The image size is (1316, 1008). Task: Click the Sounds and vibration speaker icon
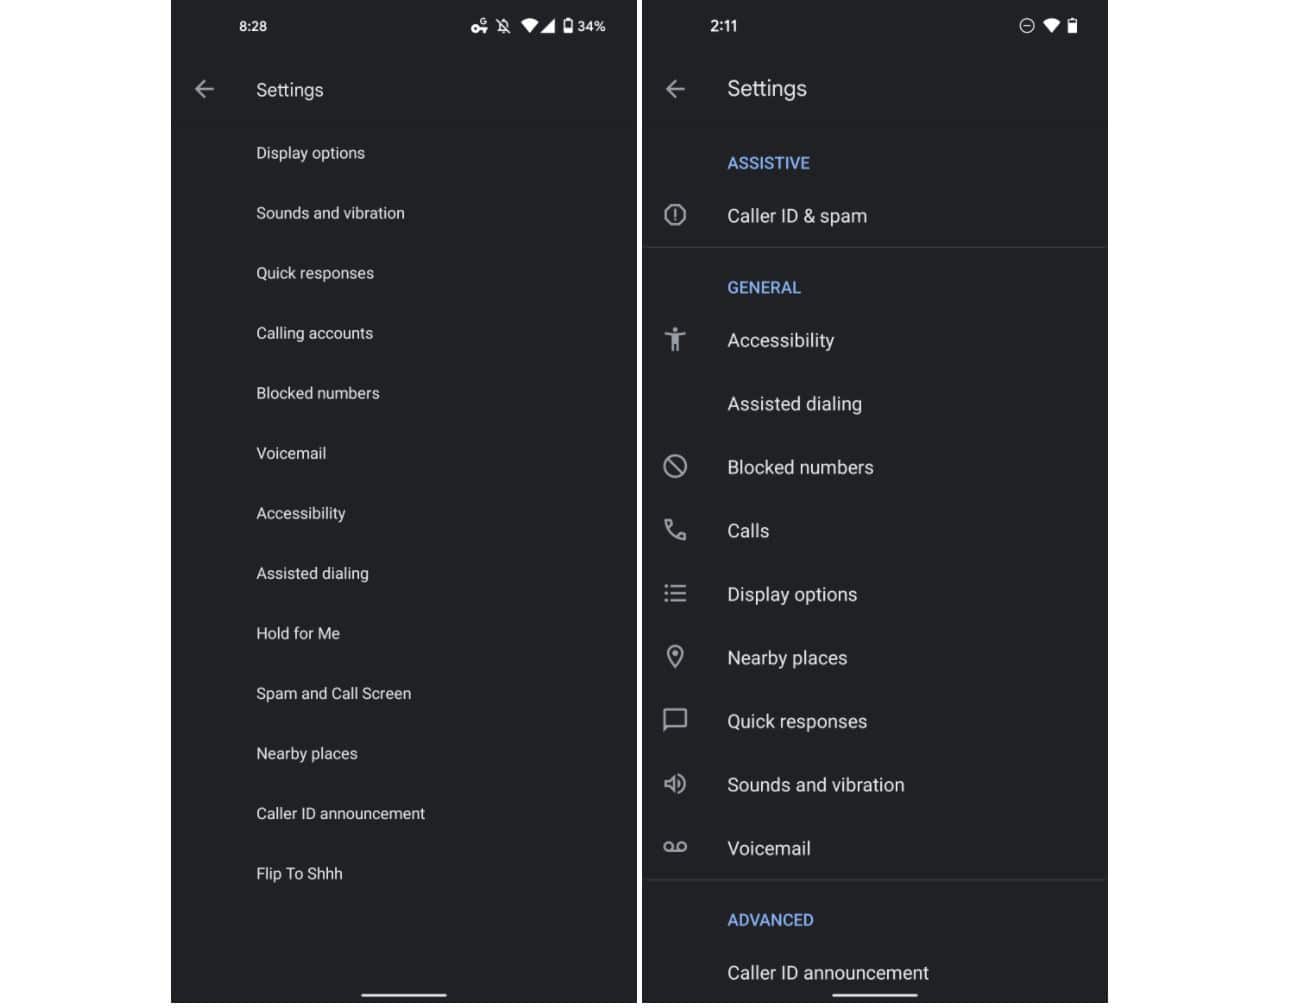tap(675, 784)
